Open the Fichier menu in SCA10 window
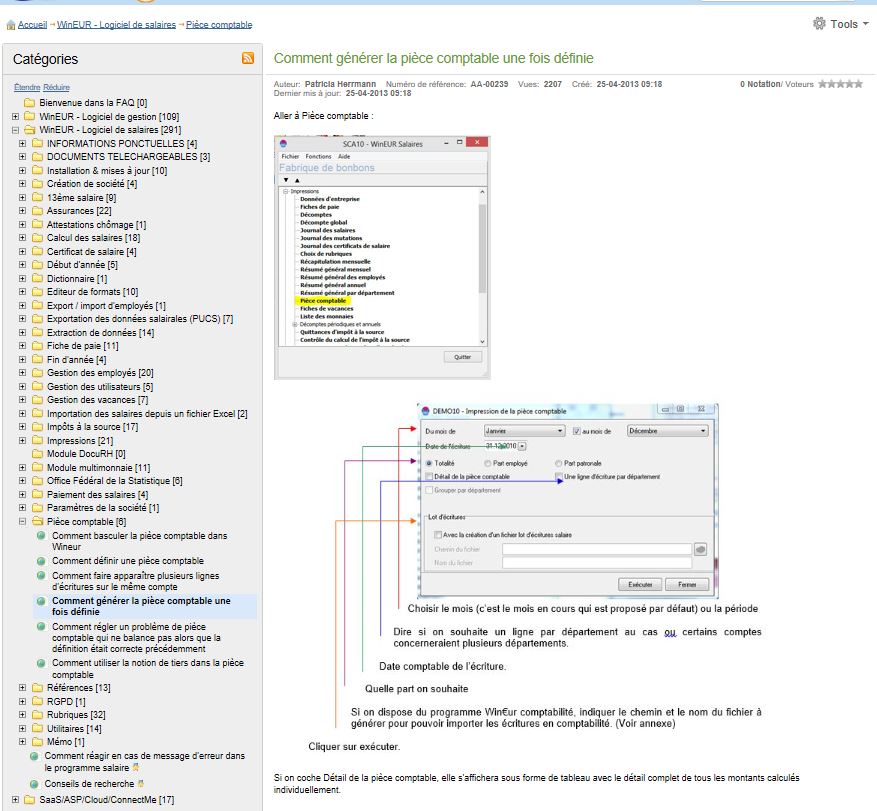Screen dimensions: 877x811 (290, 157)
